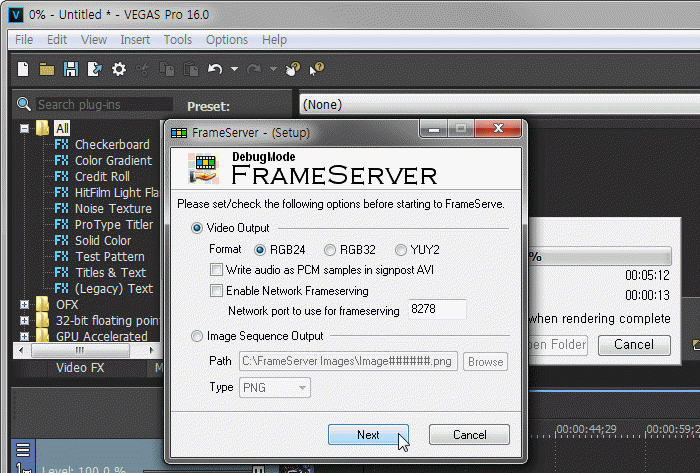Open a project with the folder icon
Image resolution: width=700 pixels, height=473 pixels.
click(47, 69)
